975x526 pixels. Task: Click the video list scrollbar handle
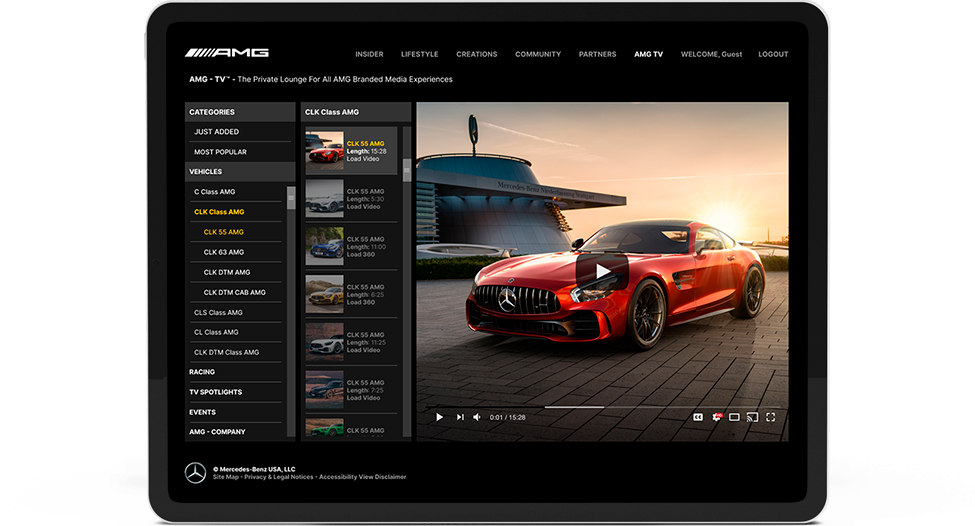pyautogui.click(x=407, y=170)
